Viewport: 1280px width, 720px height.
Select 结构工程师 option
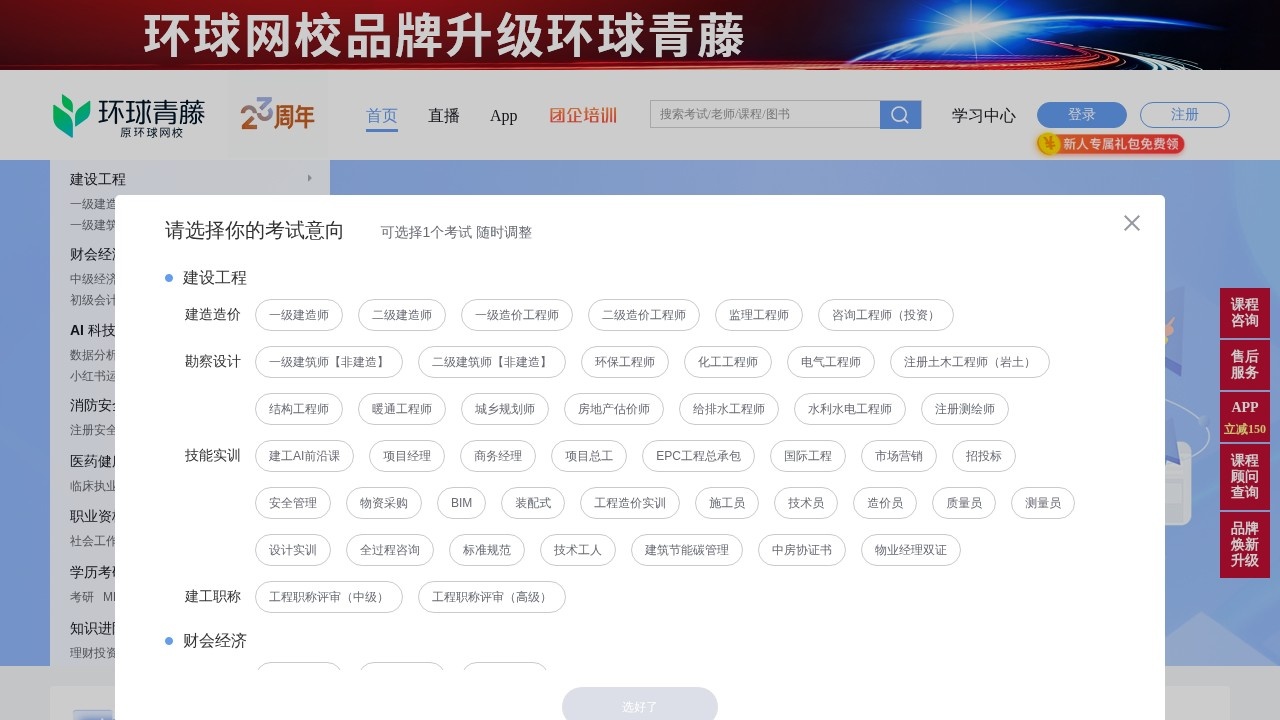pyautogui.click(x=299, y=409)
